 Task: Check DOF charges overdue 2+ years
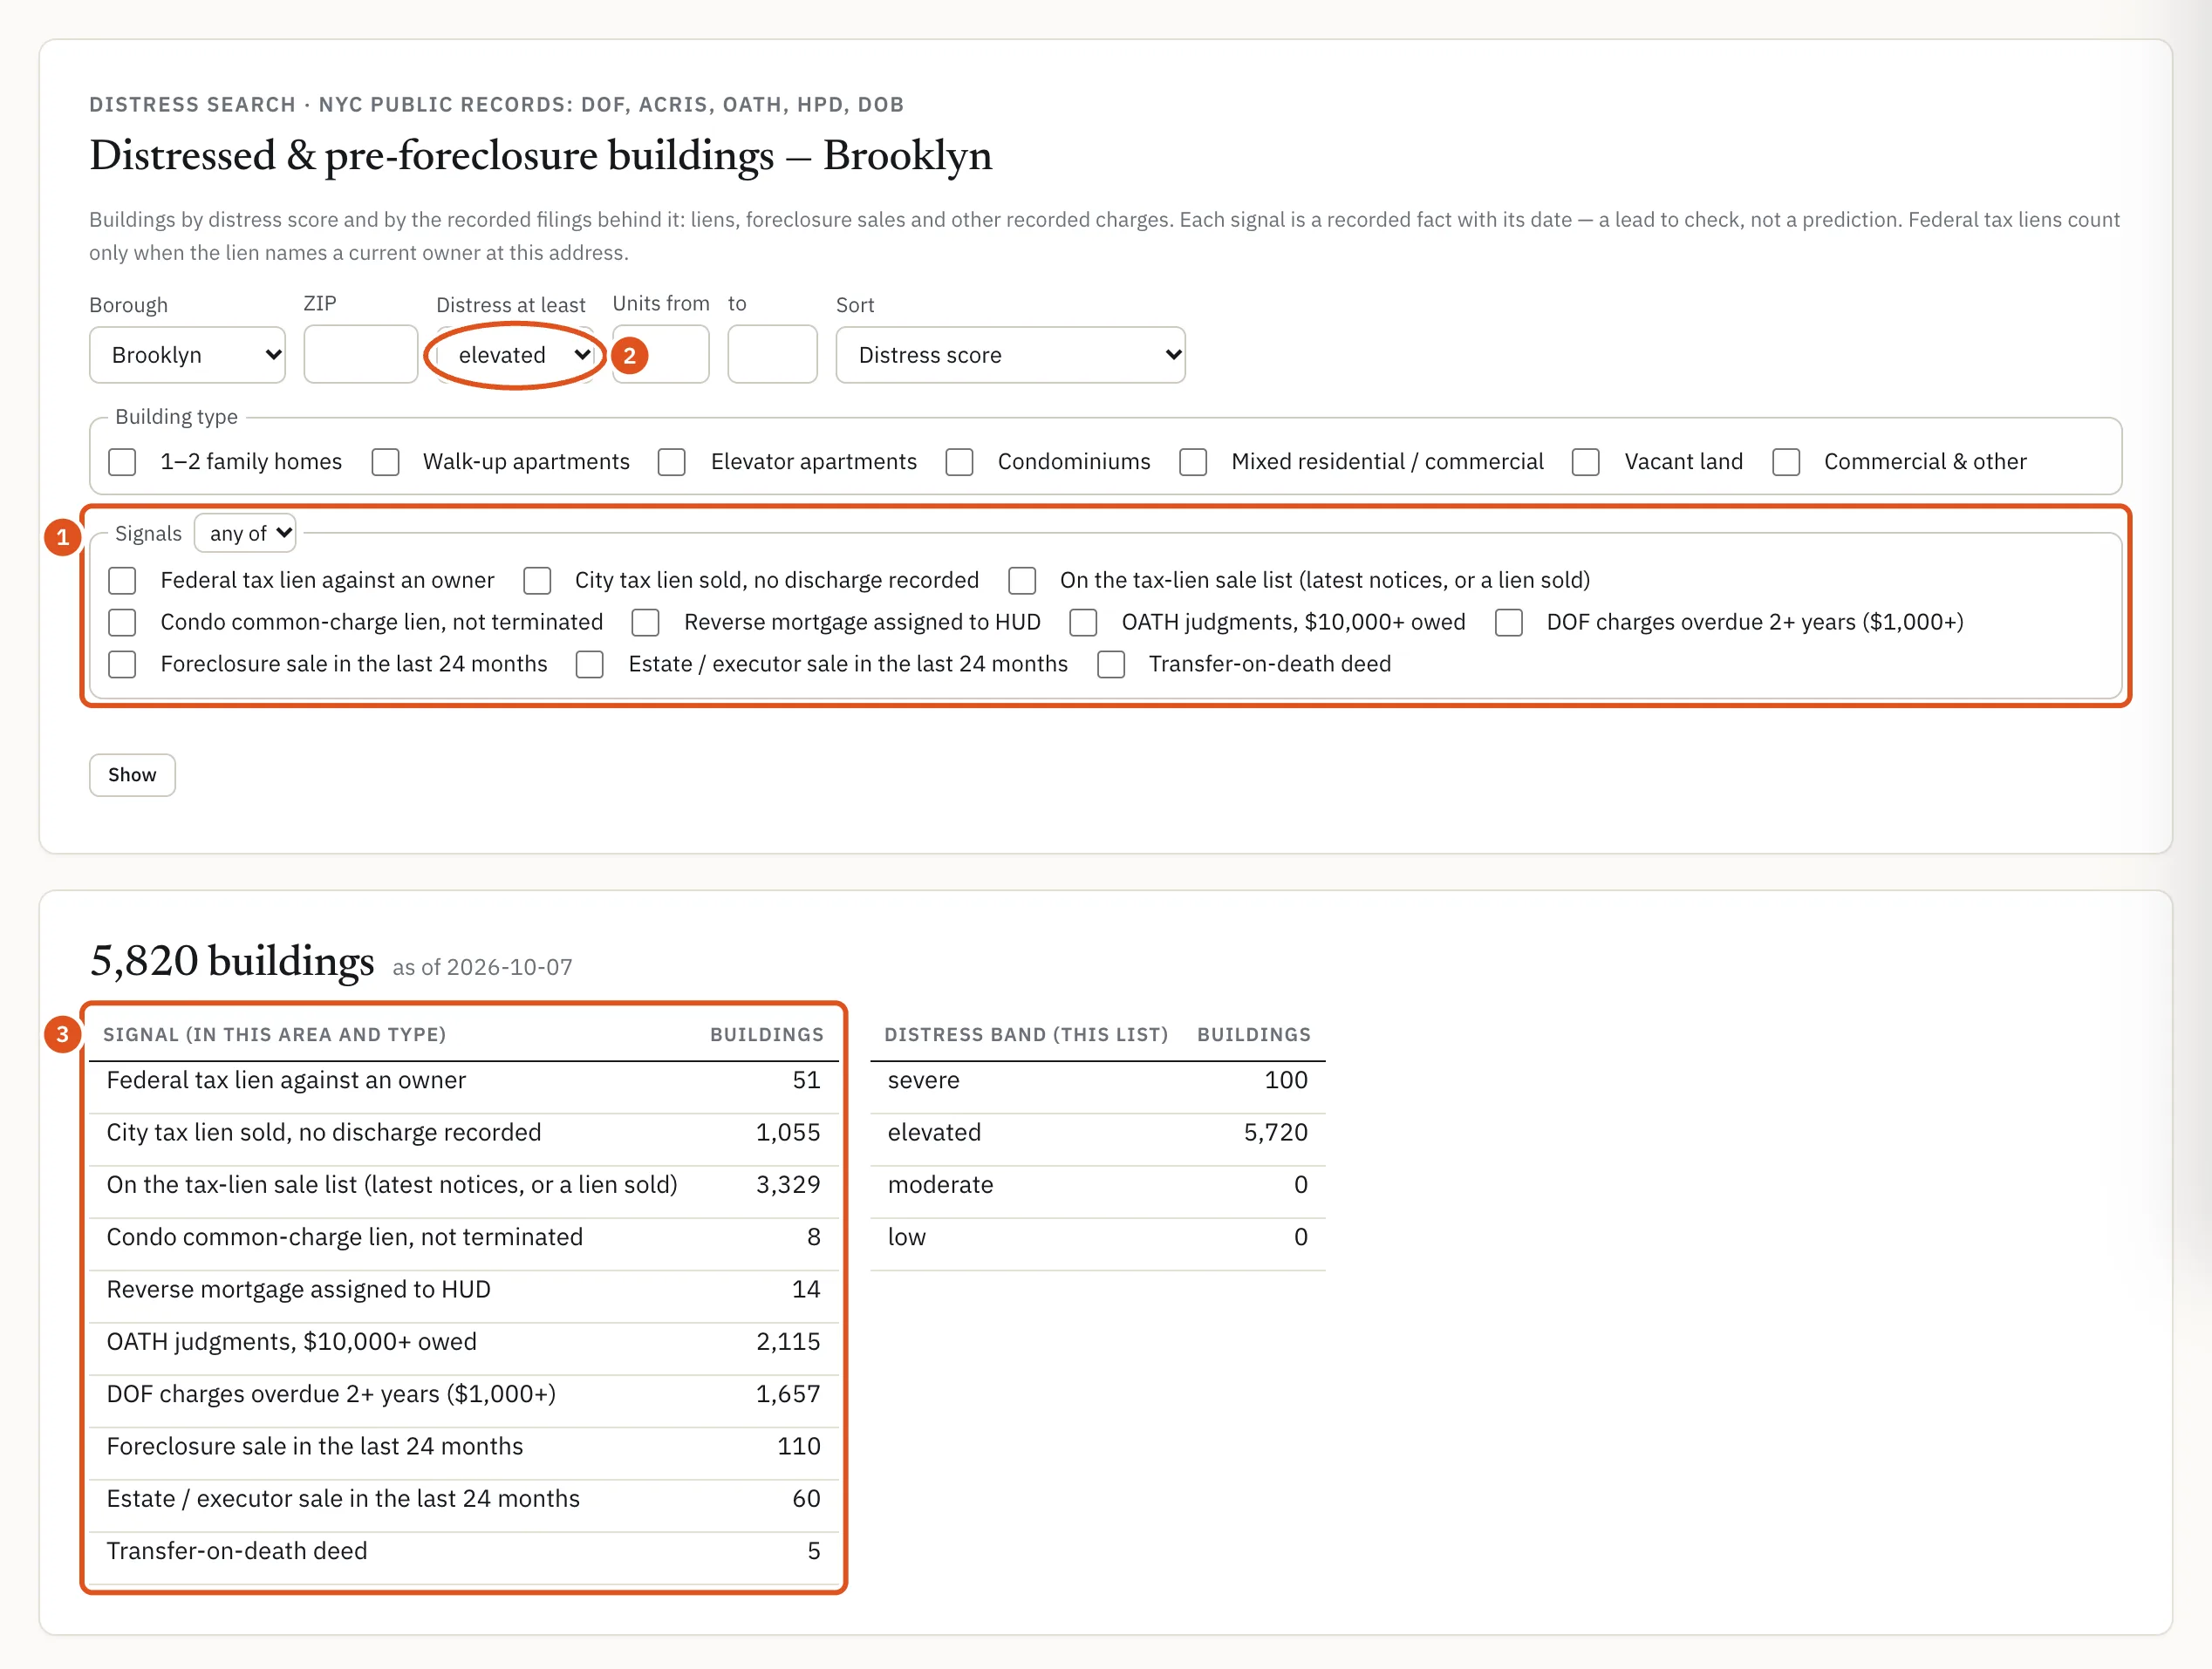(1509, 623)
